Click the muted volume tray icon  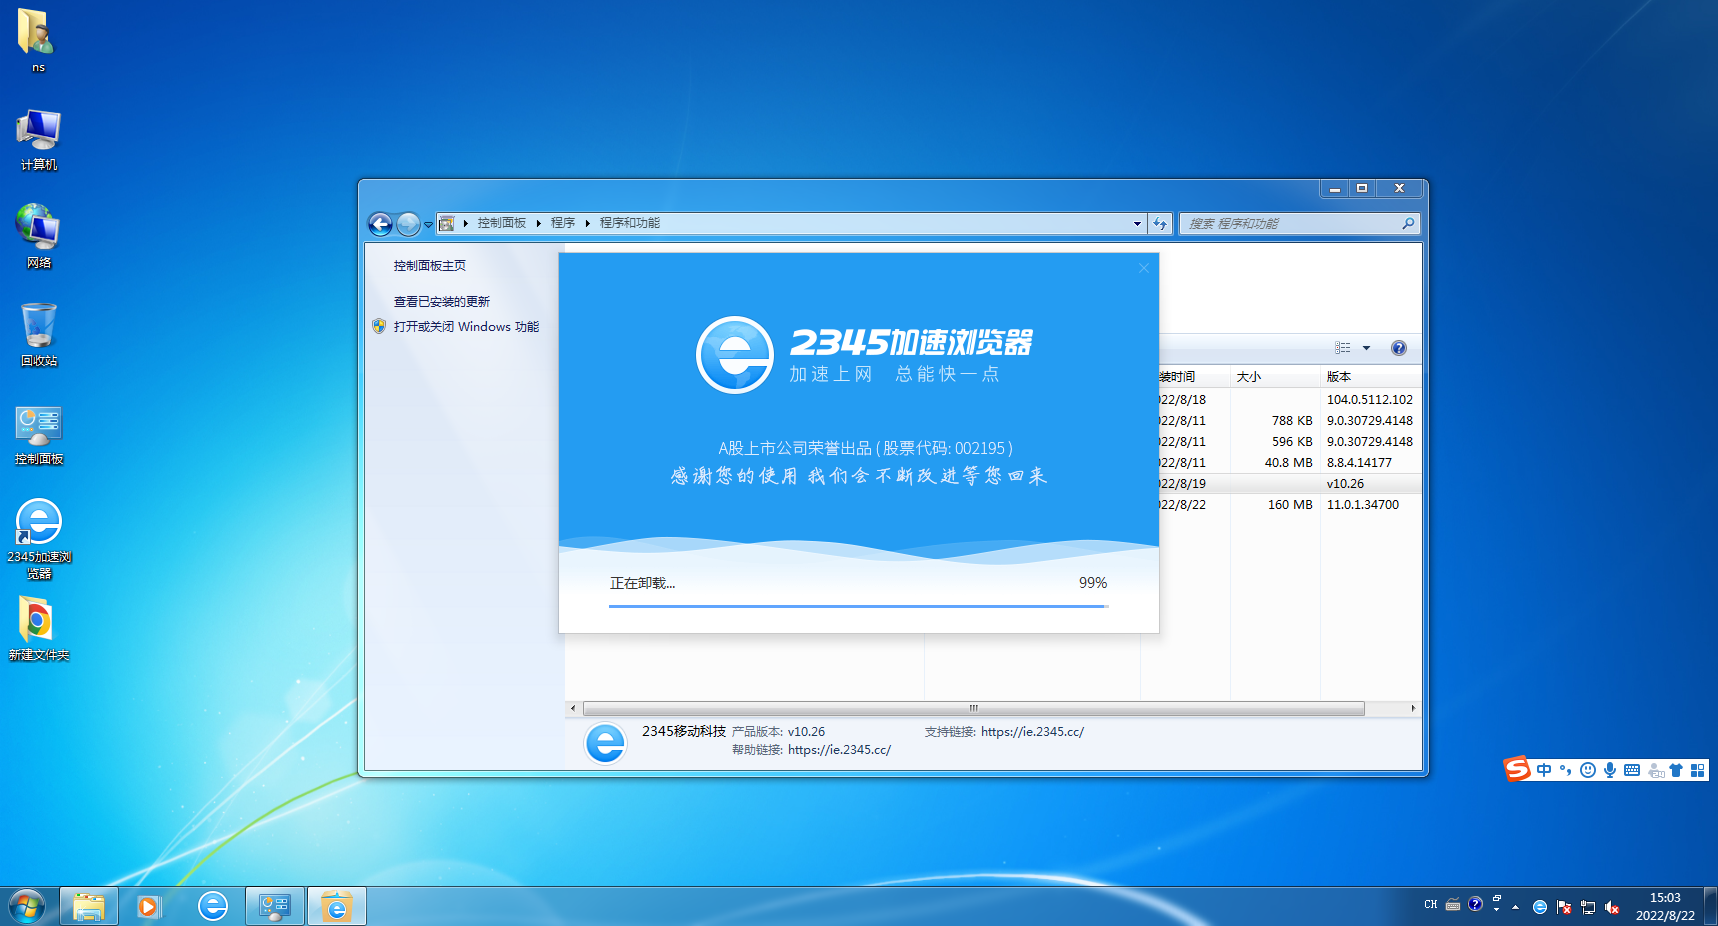click(x=1612, y=907)
